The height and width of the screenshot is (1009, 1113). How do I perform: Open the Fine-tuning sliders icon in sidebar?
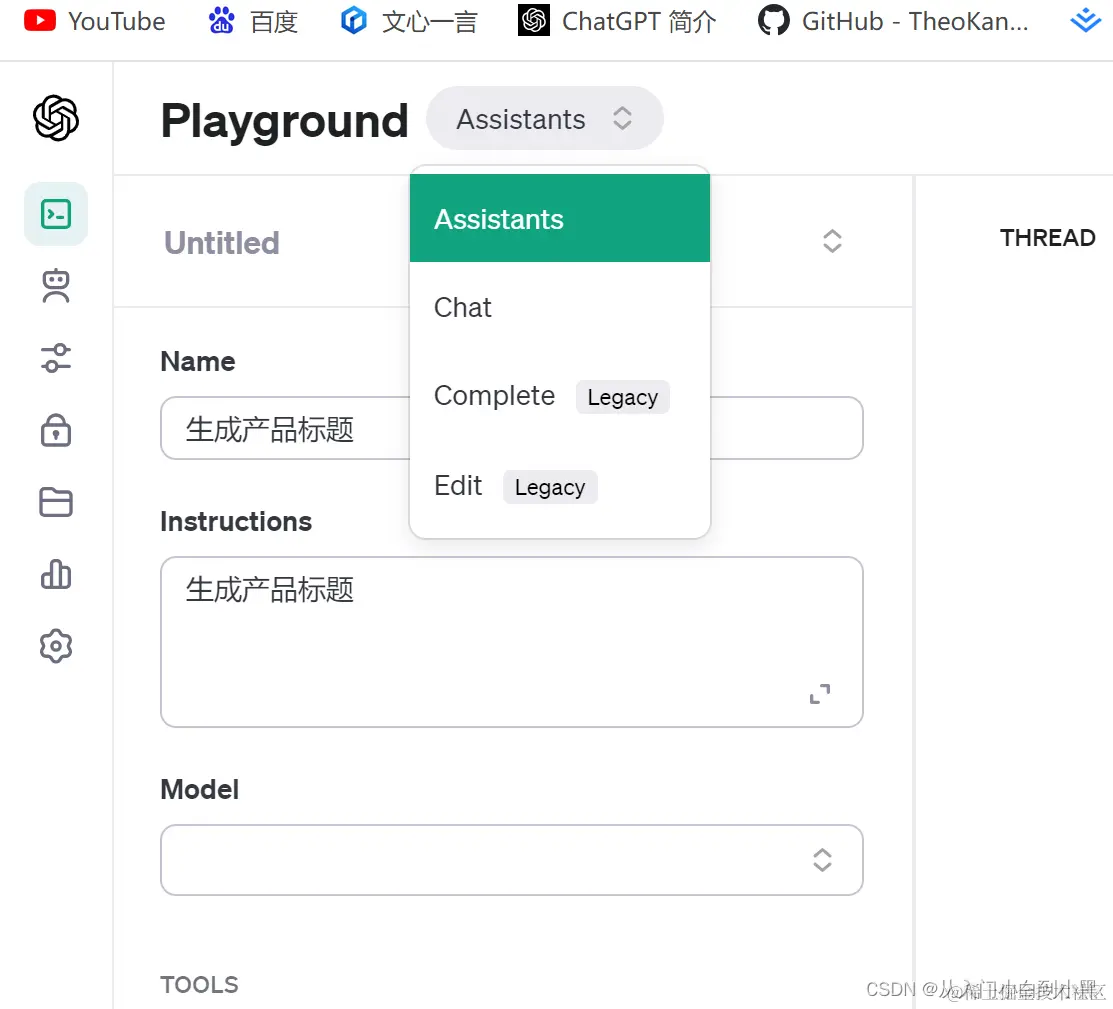(56, 358)
